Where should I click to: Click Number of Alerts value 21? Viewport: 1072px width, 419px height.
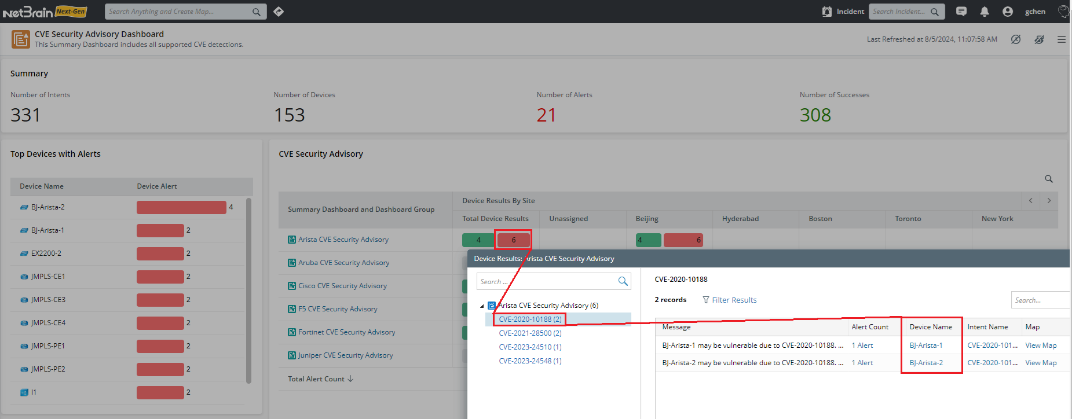(546, 115)
